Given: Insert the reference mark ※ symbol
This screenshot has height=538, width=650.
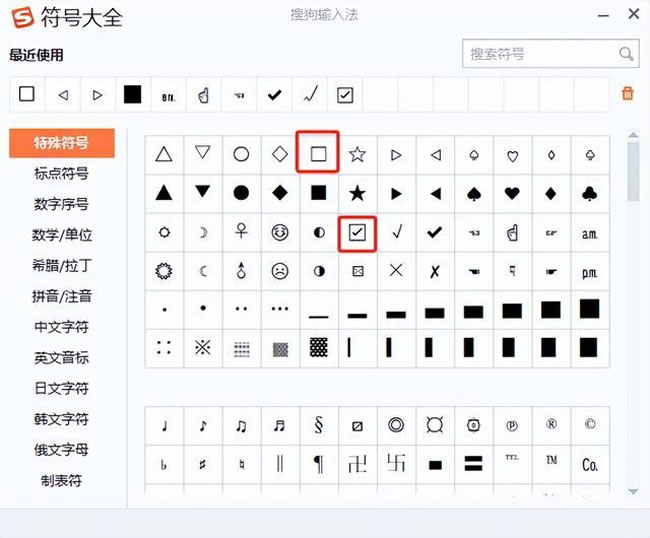Looking at the screenshot, I should click(x=203, y=348).
